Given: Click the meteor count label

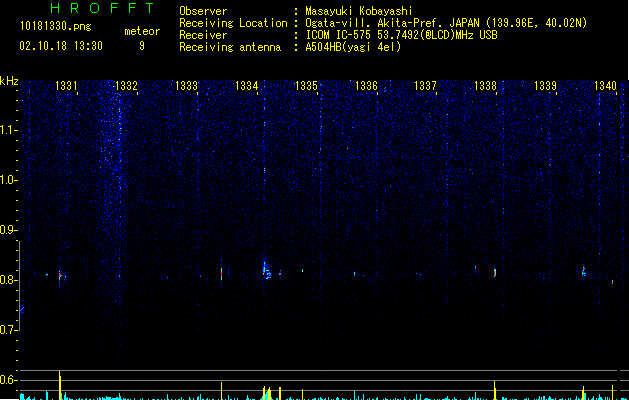Looking at the screenshot, I should [x=142, y=31].
